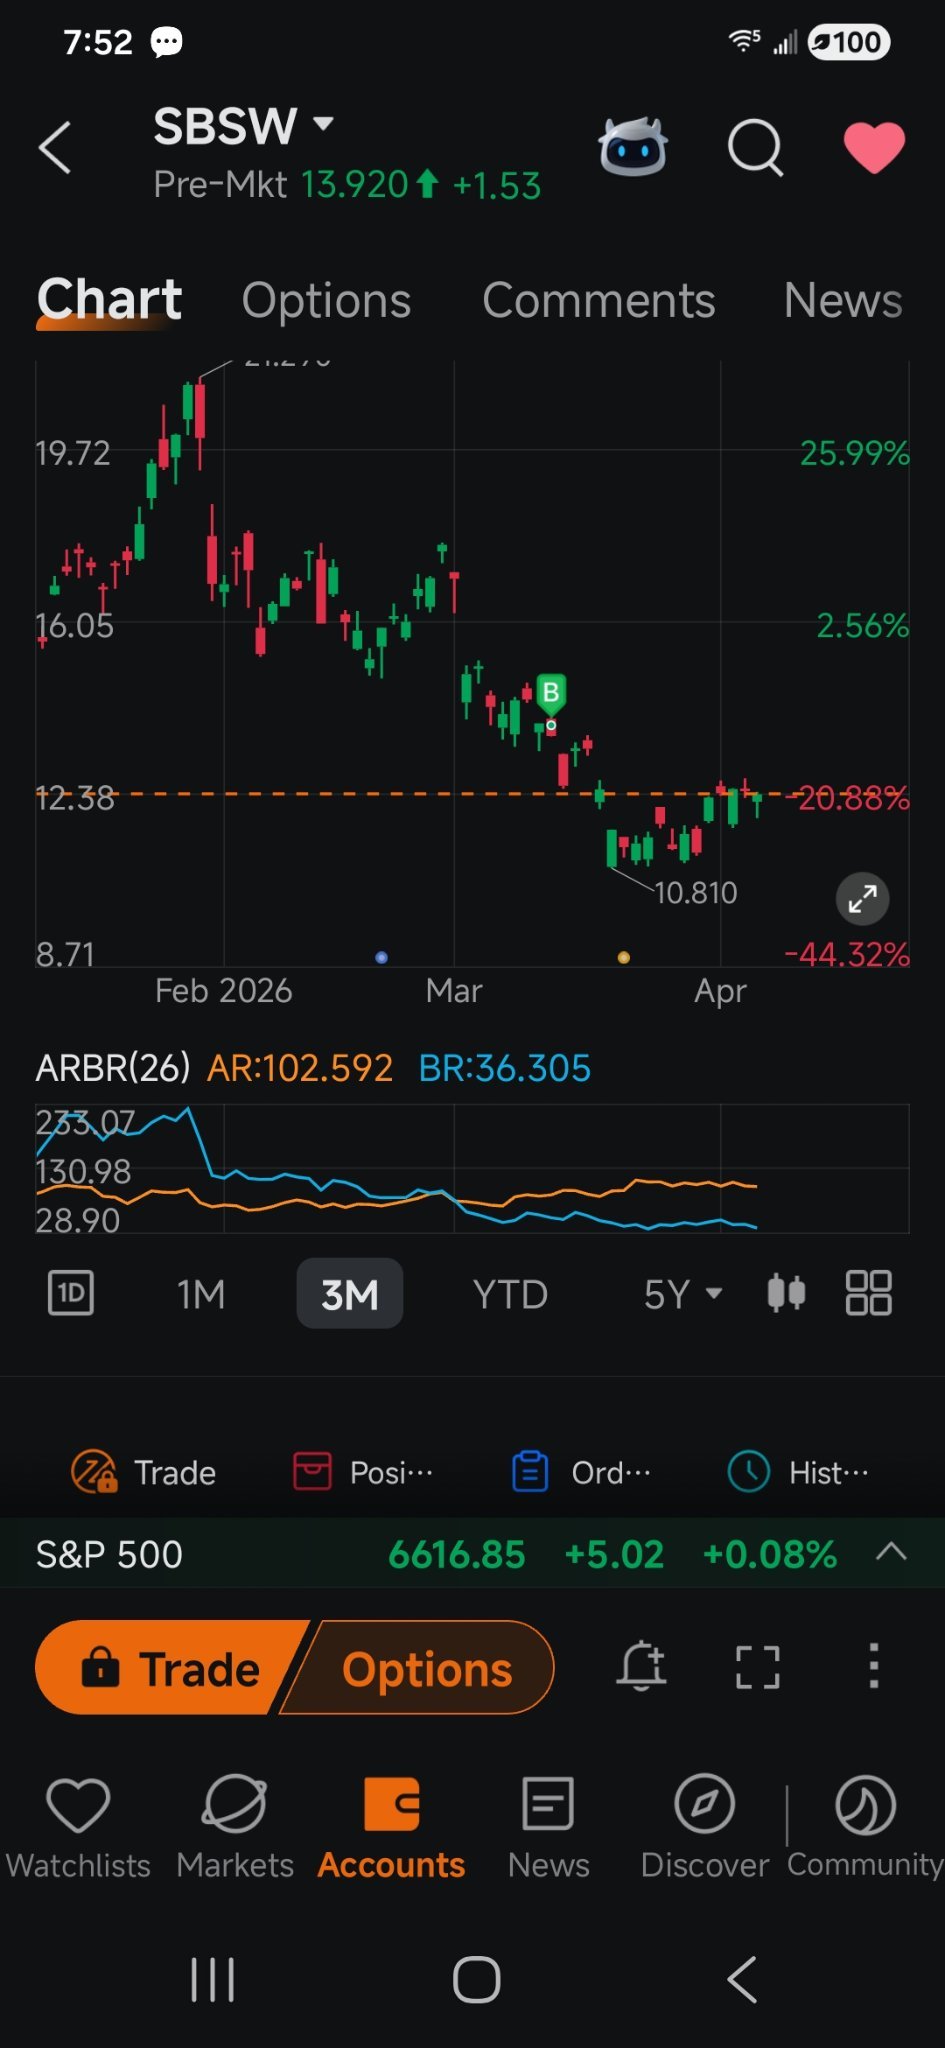Screen dimensions: 945x2048
Task: Open the Comments tab
Action: pyautogui.click(x=598, y=300)
